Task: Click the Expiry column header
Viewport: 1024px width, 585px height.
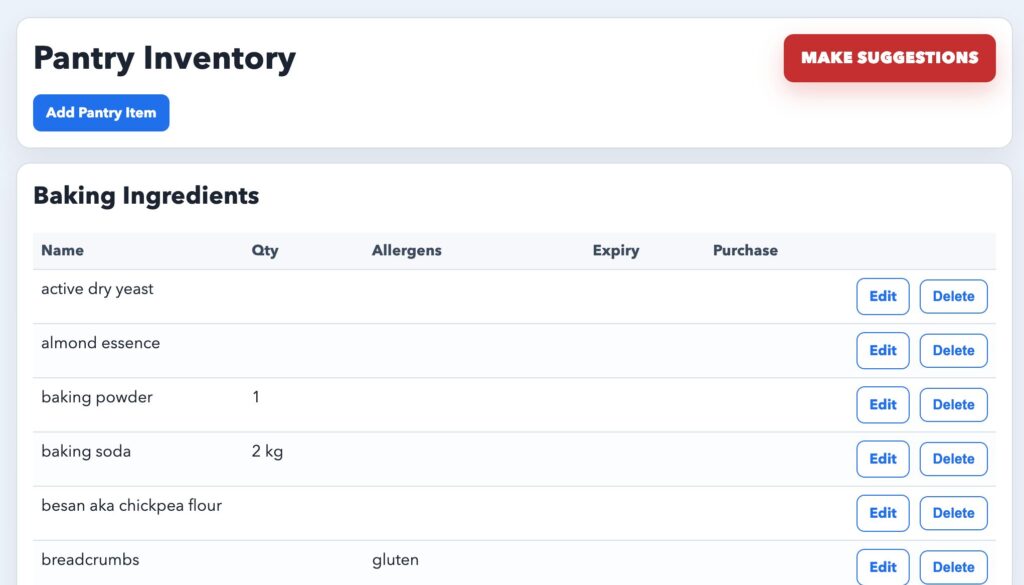Action: click(x=615, y=250)
